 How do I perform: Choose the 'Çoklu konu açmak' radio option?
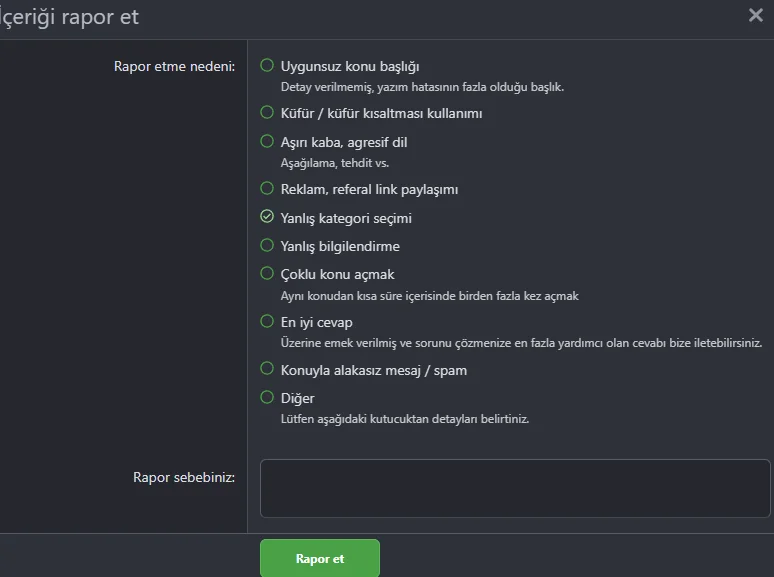click(267, 273)
